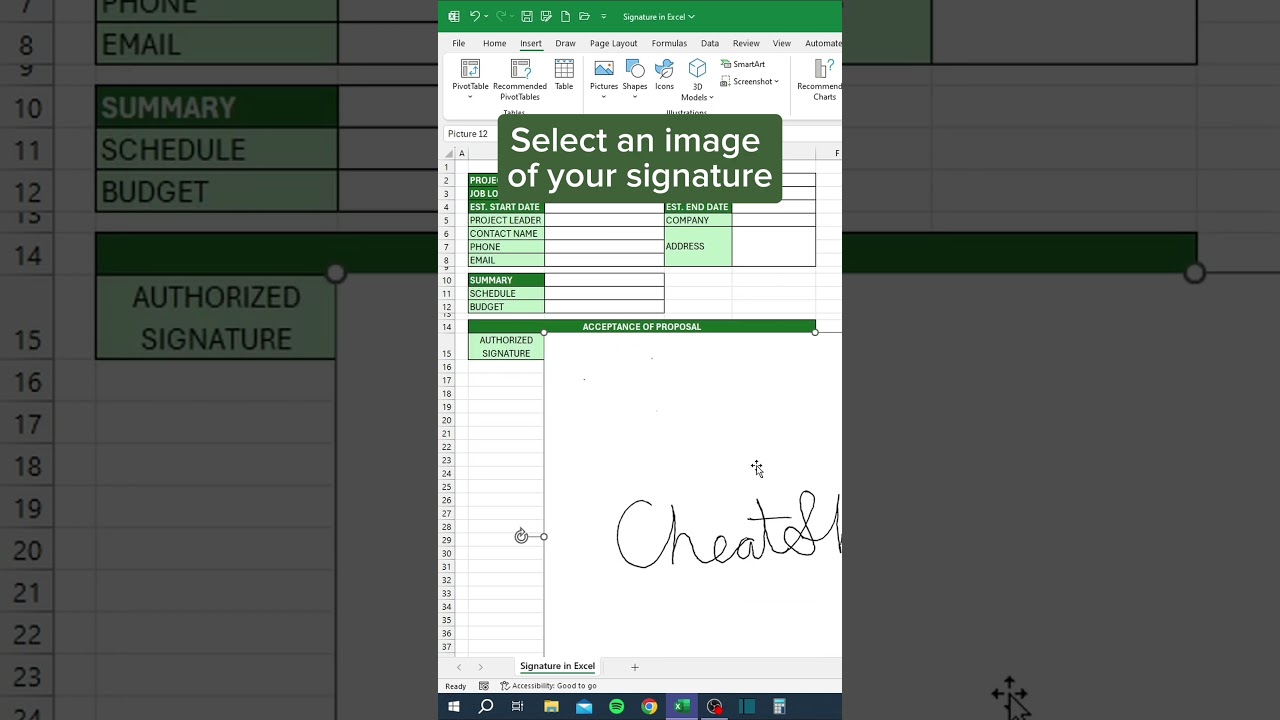The image size is (1280, 720).
Task: Go to the next sheet with the tab arrow
Action: click(x=480, y=667)
